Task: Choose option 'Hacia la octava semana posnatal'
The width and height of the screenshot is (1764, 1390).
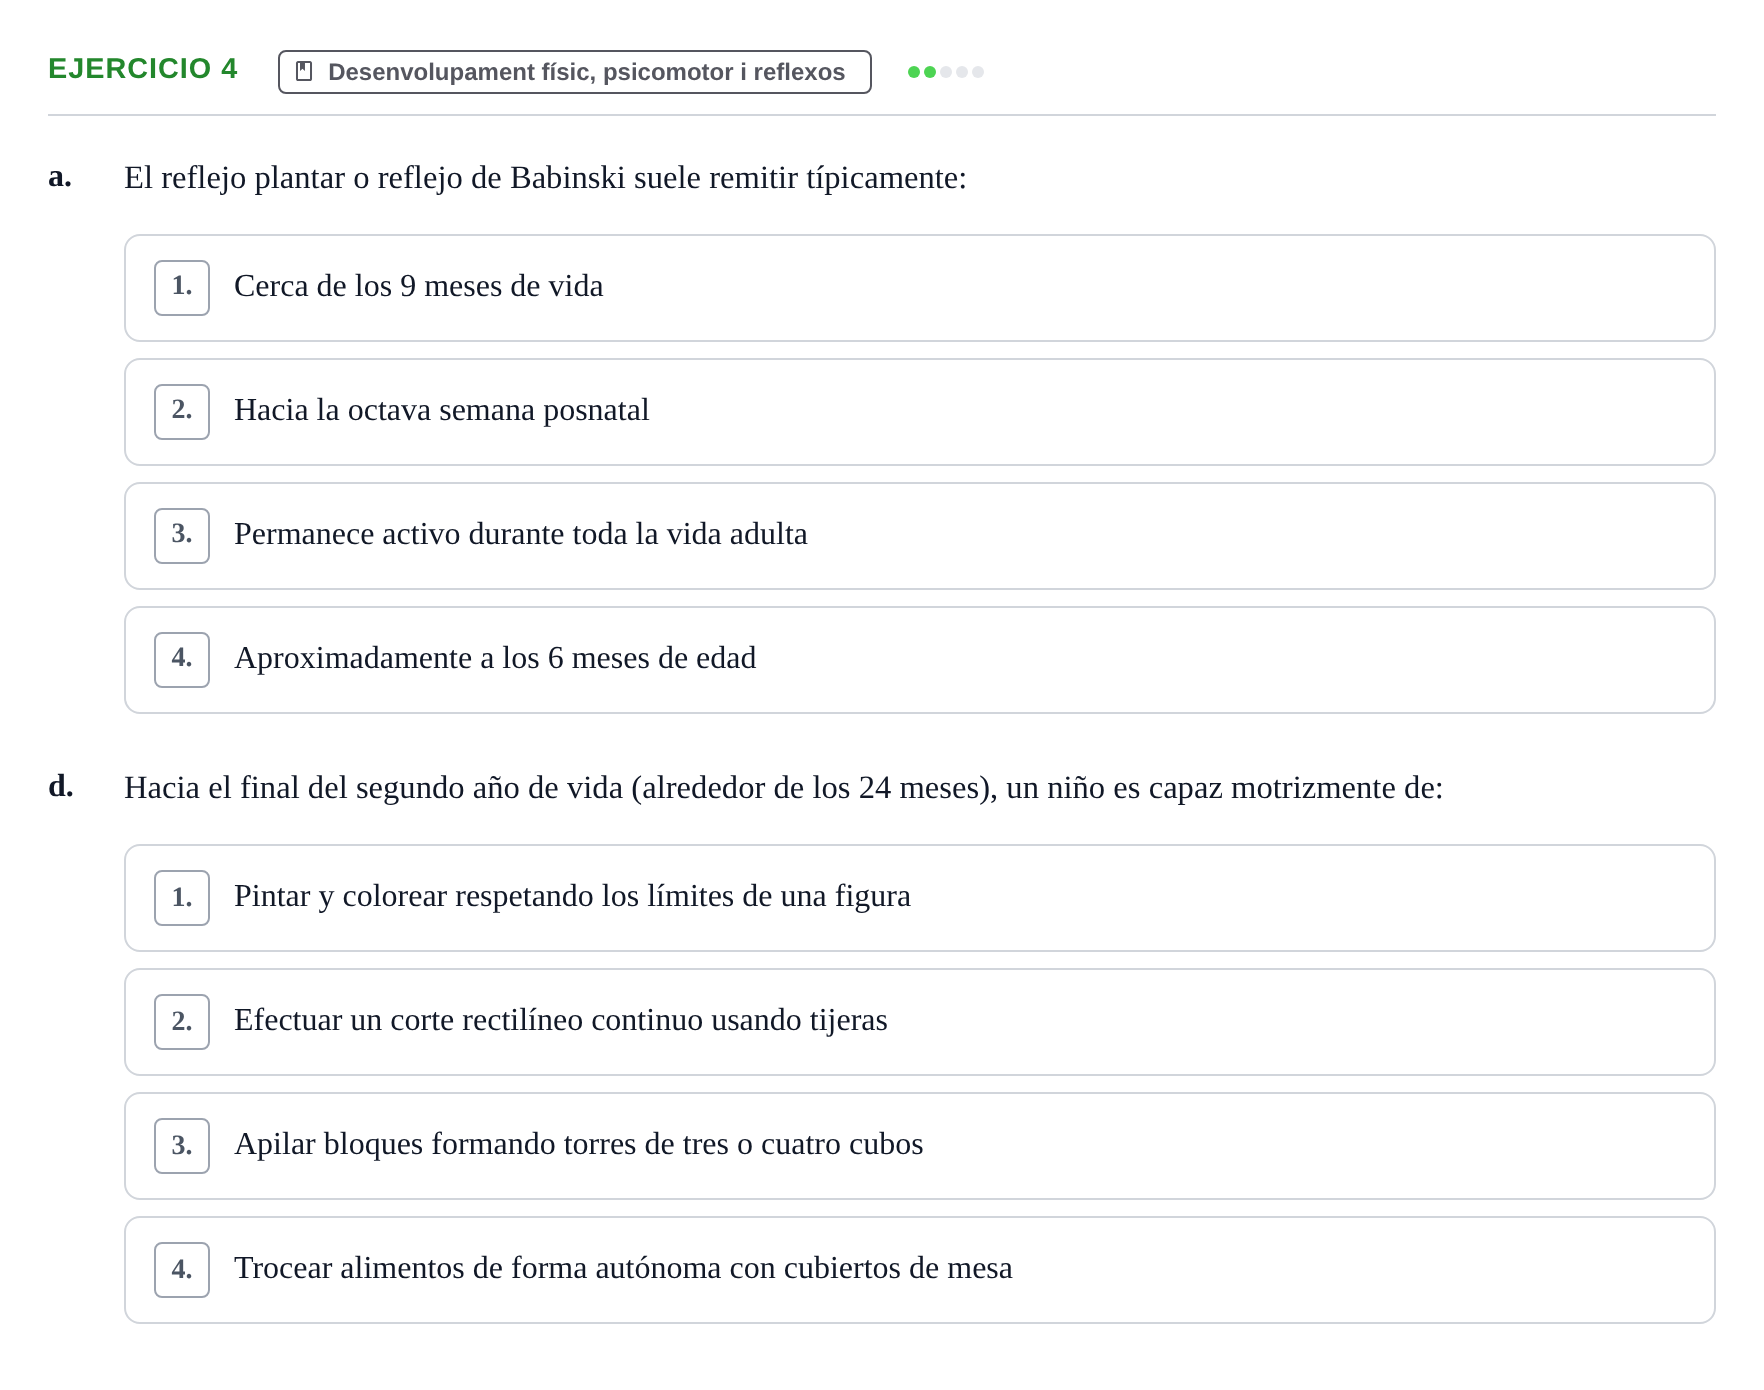Action: click(x=920, y=412)
